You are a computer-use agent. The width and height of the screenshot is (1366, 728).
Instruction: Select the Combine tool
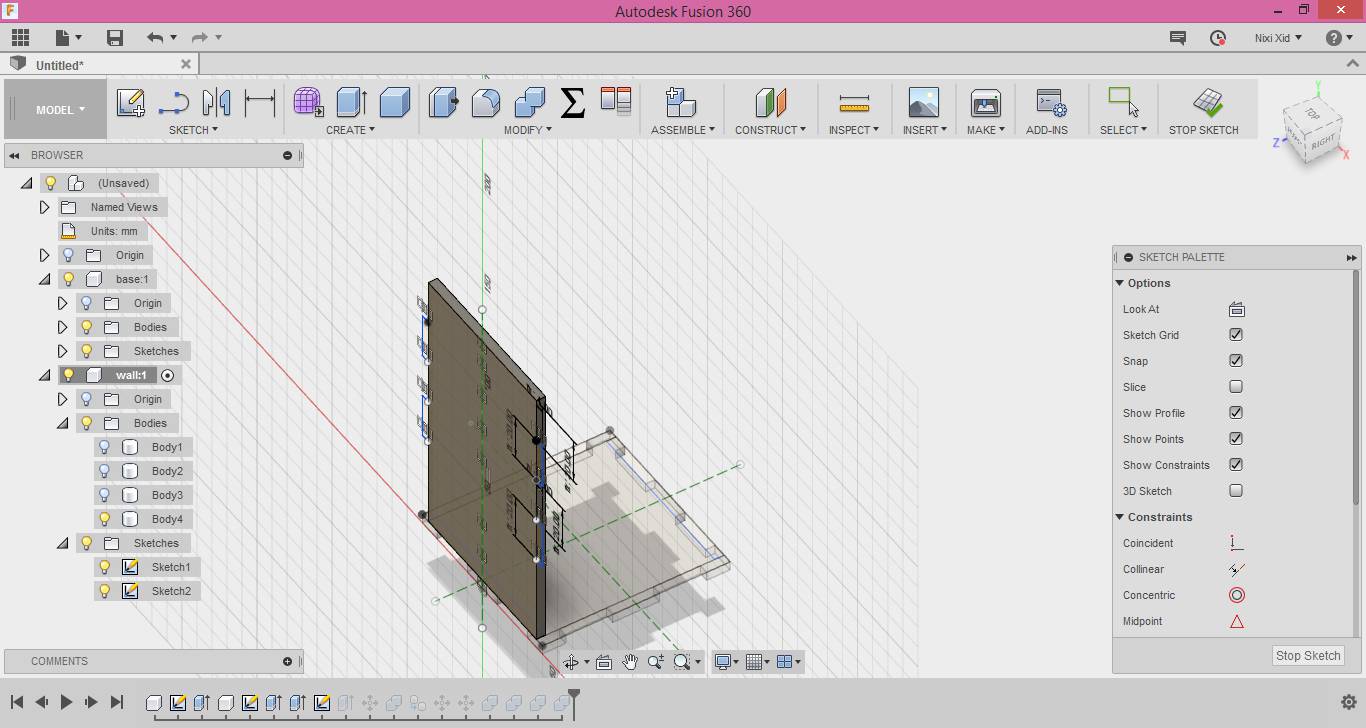(x=530, y=102)
